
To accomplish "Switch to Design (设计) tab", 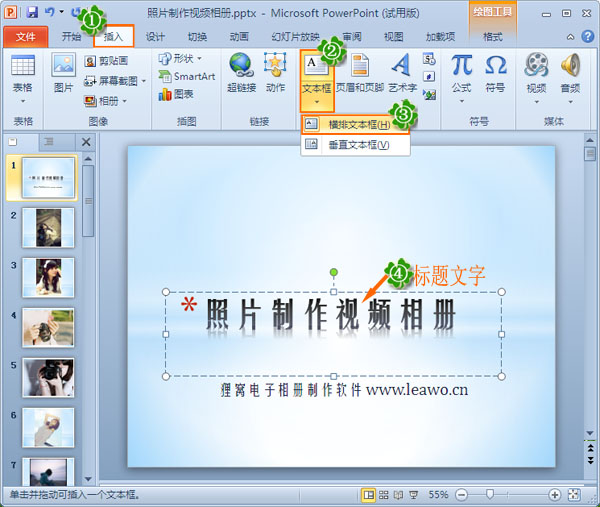I will click(155, 37).
